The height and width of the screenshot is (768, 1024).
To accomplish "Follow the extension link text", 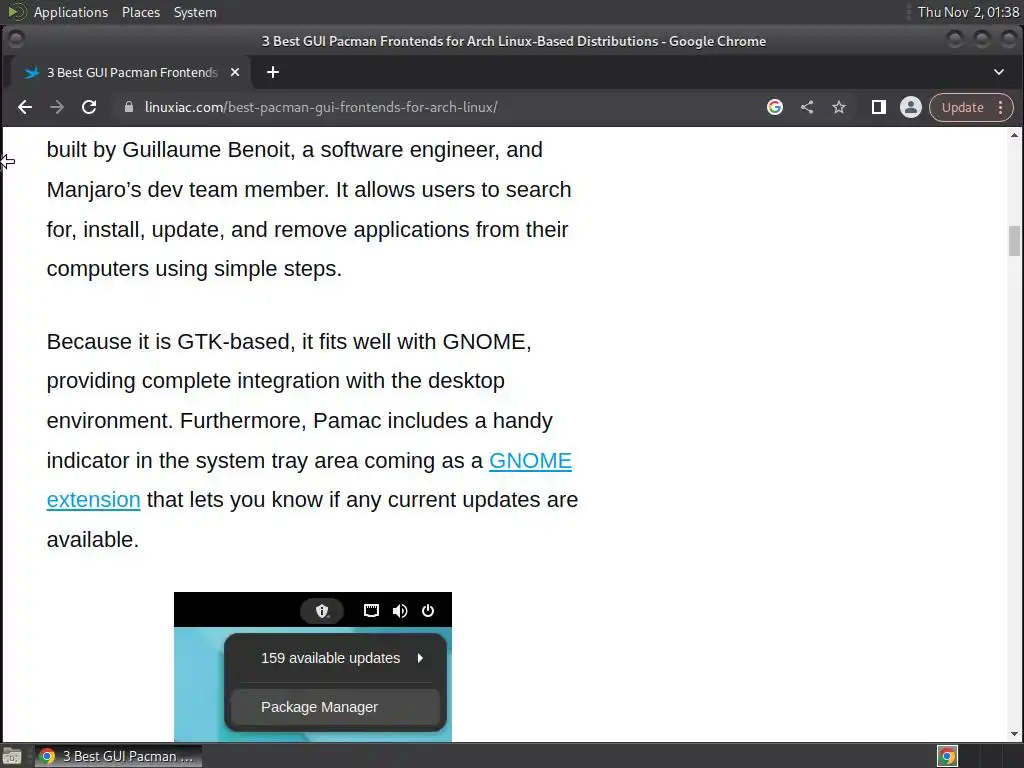I will [93, 500].
